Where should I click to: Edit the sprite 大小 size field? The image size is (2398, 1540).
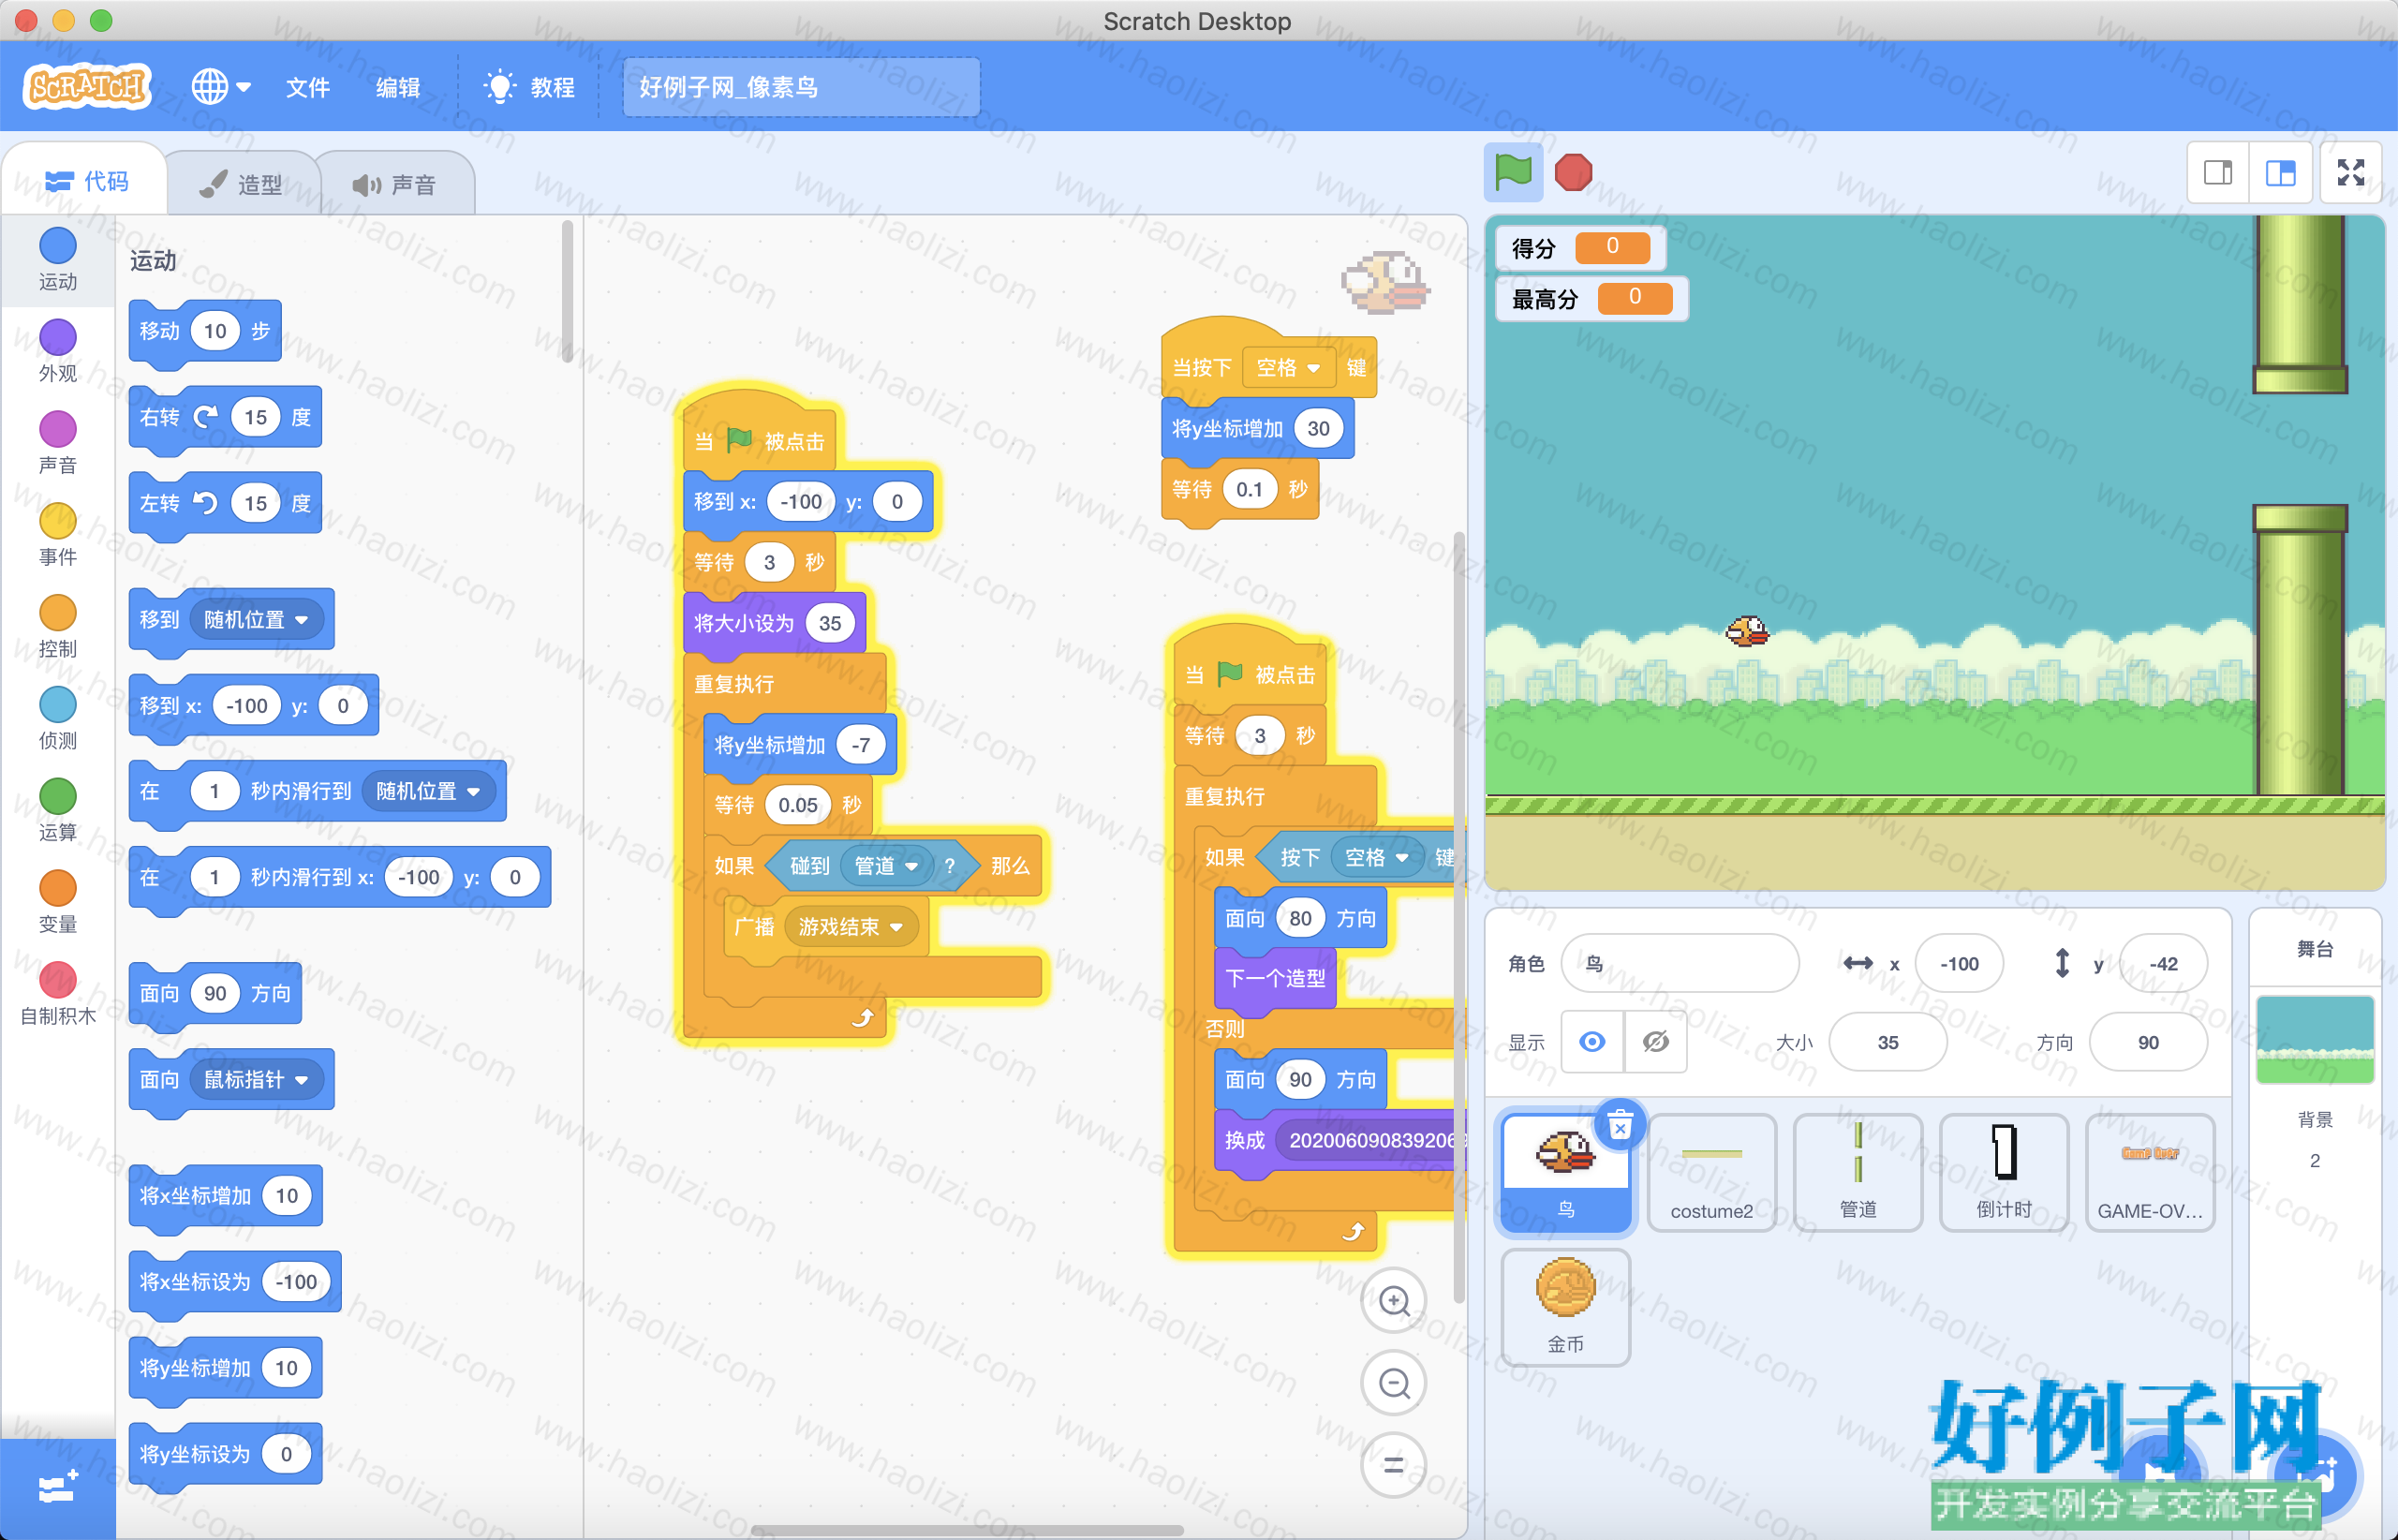click(1887, 1042)
